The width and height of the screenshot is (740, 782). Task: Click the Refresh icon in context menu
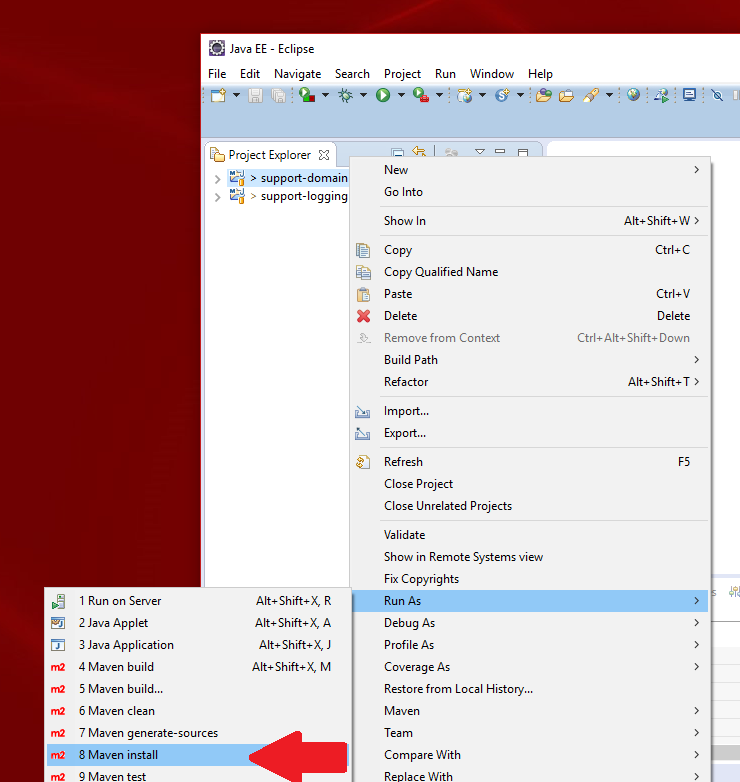coord(363,462)
